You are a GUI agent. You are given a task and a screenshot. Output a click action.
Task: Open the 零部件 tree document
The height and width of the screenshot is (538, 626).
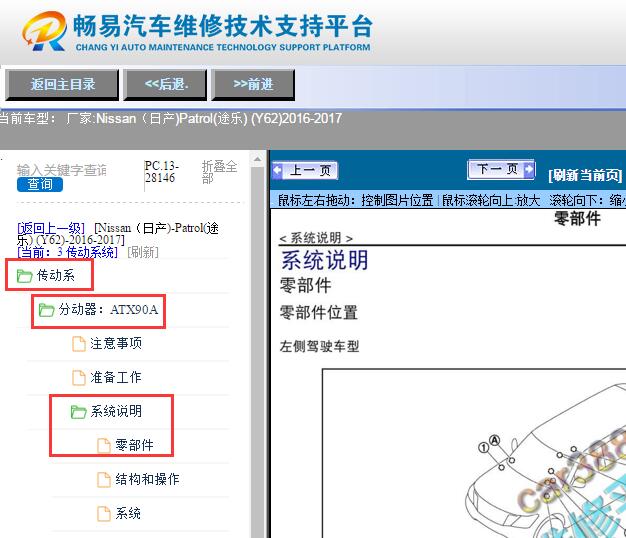[135, 445]
